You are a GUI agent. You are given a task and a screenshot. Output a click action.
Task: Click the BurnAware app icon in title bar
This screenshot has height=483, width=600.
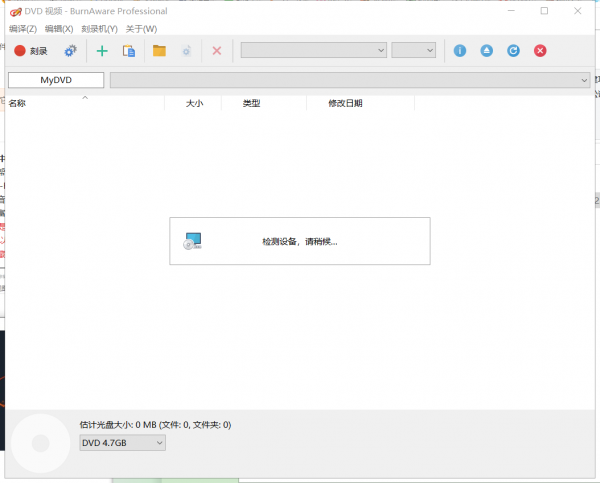pyautogui.click(x=16, y=11)
